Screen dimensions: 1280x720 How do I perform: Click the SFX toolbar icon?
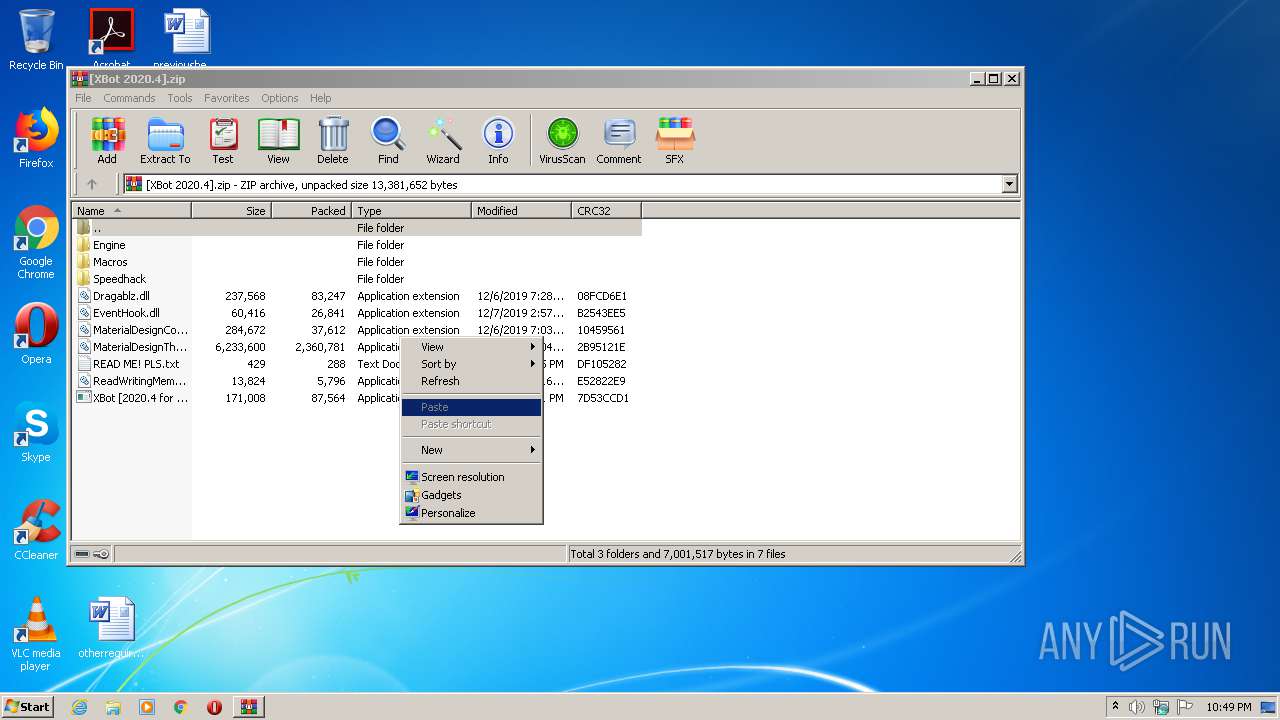click(x=675, y=140)
